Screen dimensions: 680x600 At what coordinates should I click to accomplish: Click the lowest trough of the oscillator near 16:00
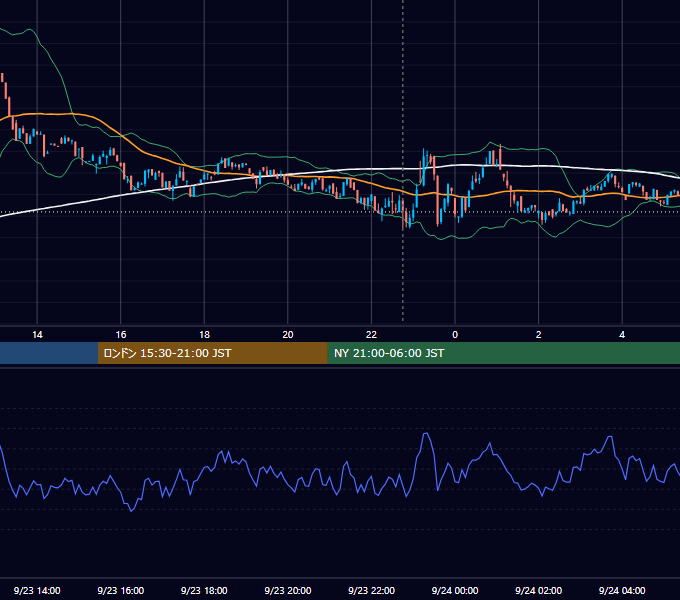coord(132,511)
